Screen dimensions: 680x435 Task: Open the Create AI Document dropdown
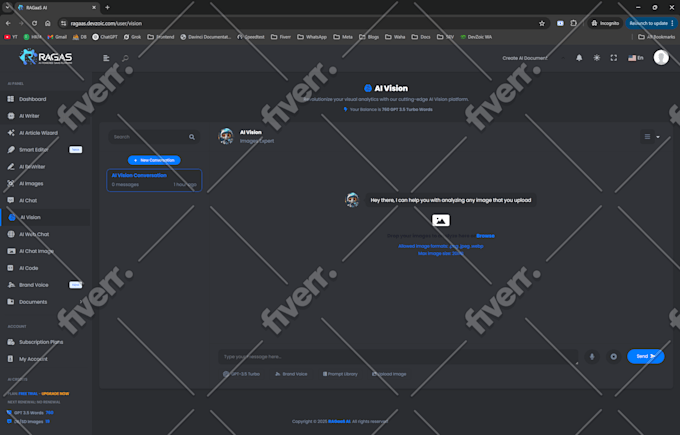pos(533,58)
